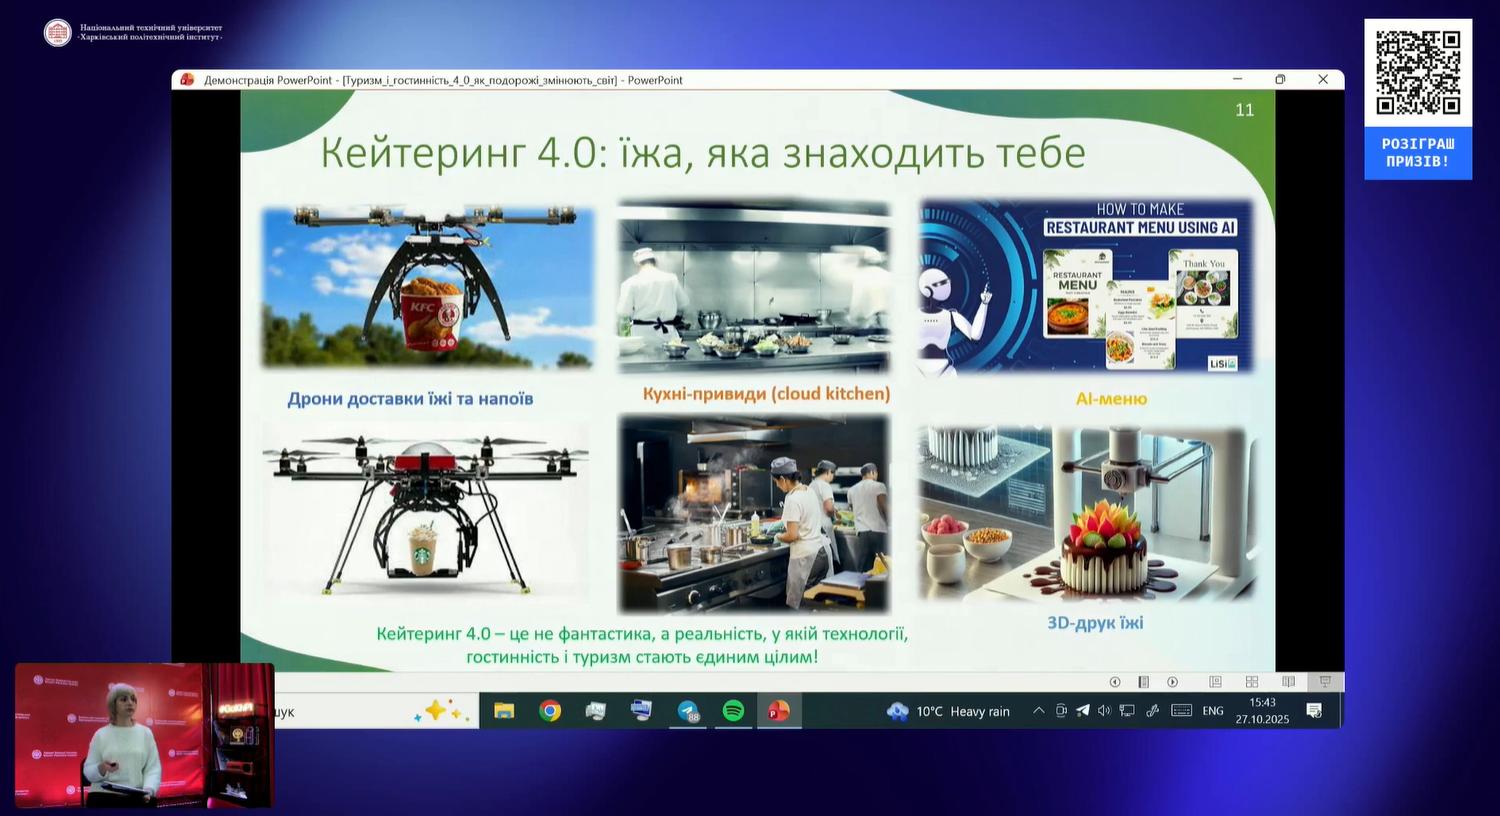Restore down the PowerPoint window
1500x816 pixels.
1280,80
